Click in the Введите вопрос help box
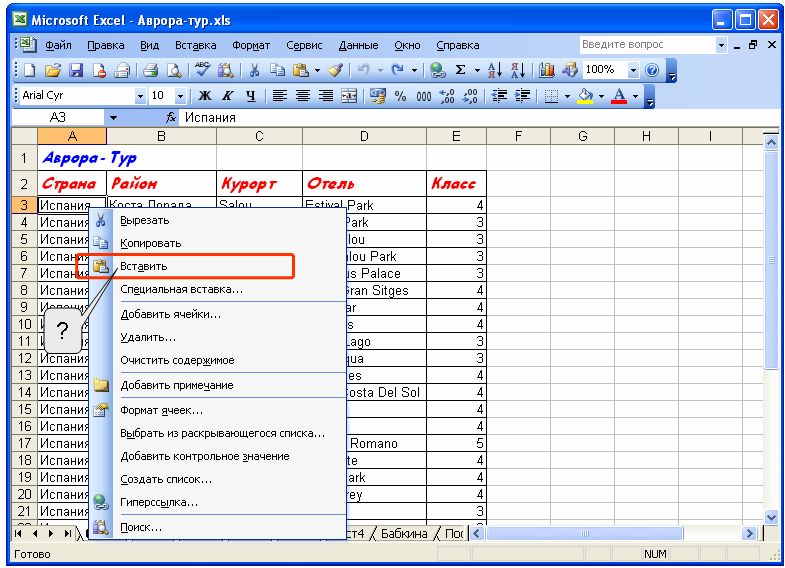This screenshot has height=568, width=785. [x=648, y=45]
